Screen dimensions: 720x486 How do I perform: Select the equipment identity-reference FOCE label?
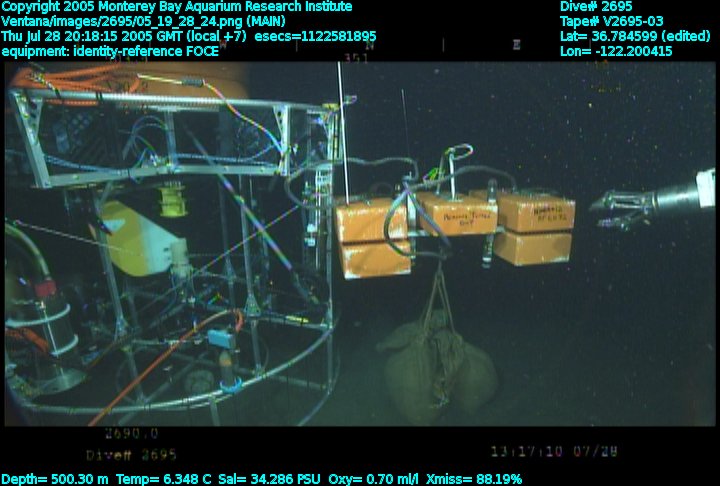110,50
